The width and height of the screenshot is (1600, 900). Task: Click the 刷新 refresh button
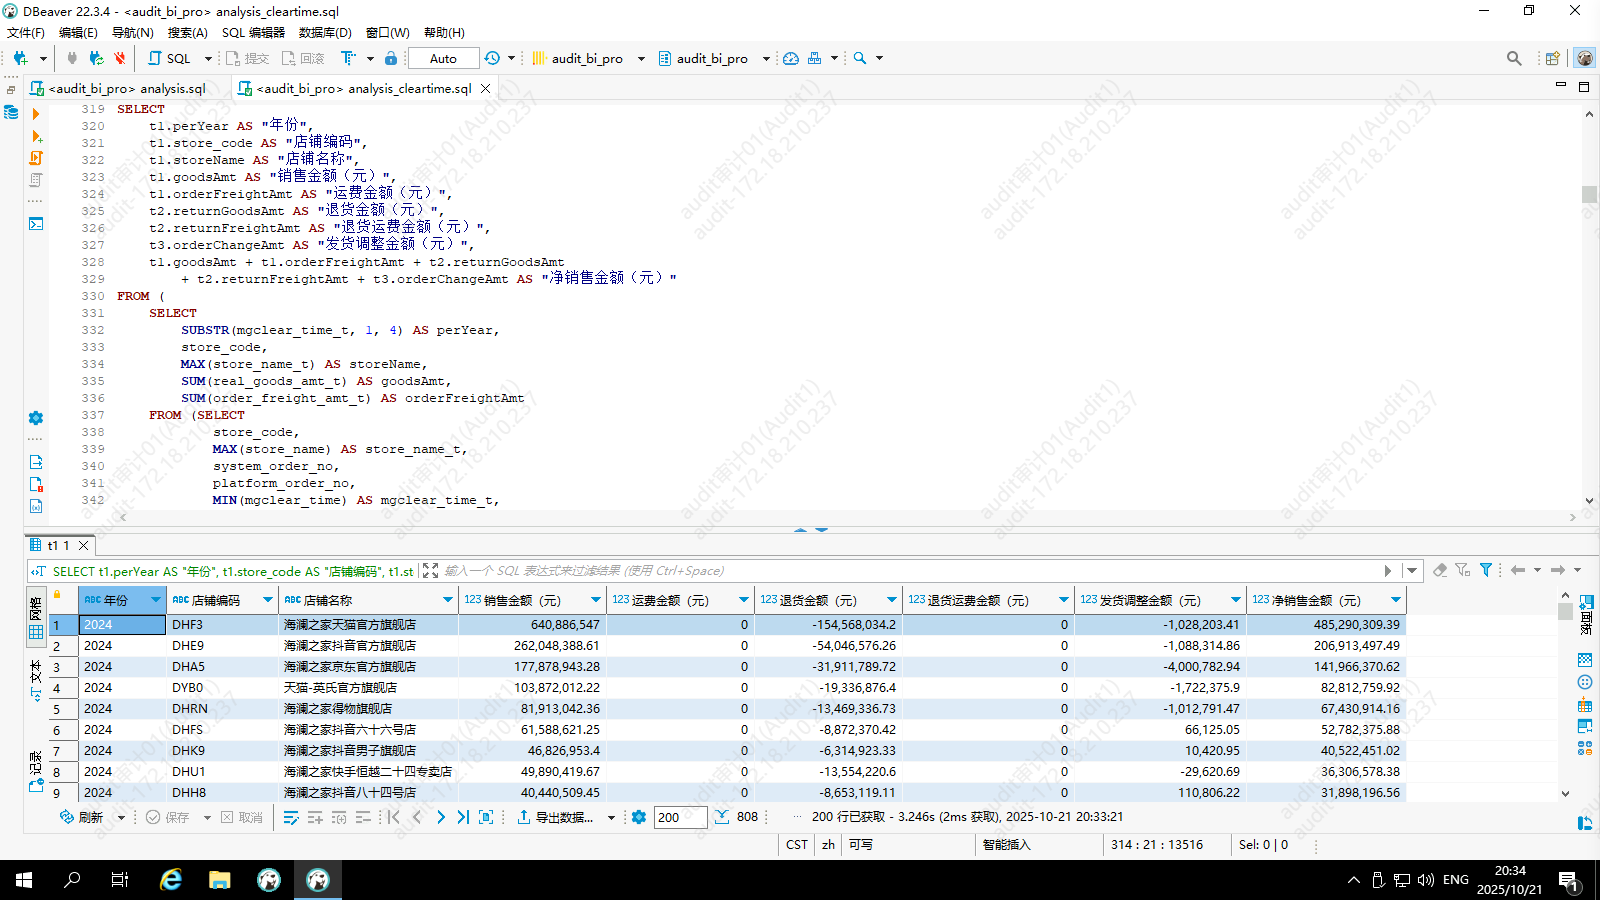point(82,817)
